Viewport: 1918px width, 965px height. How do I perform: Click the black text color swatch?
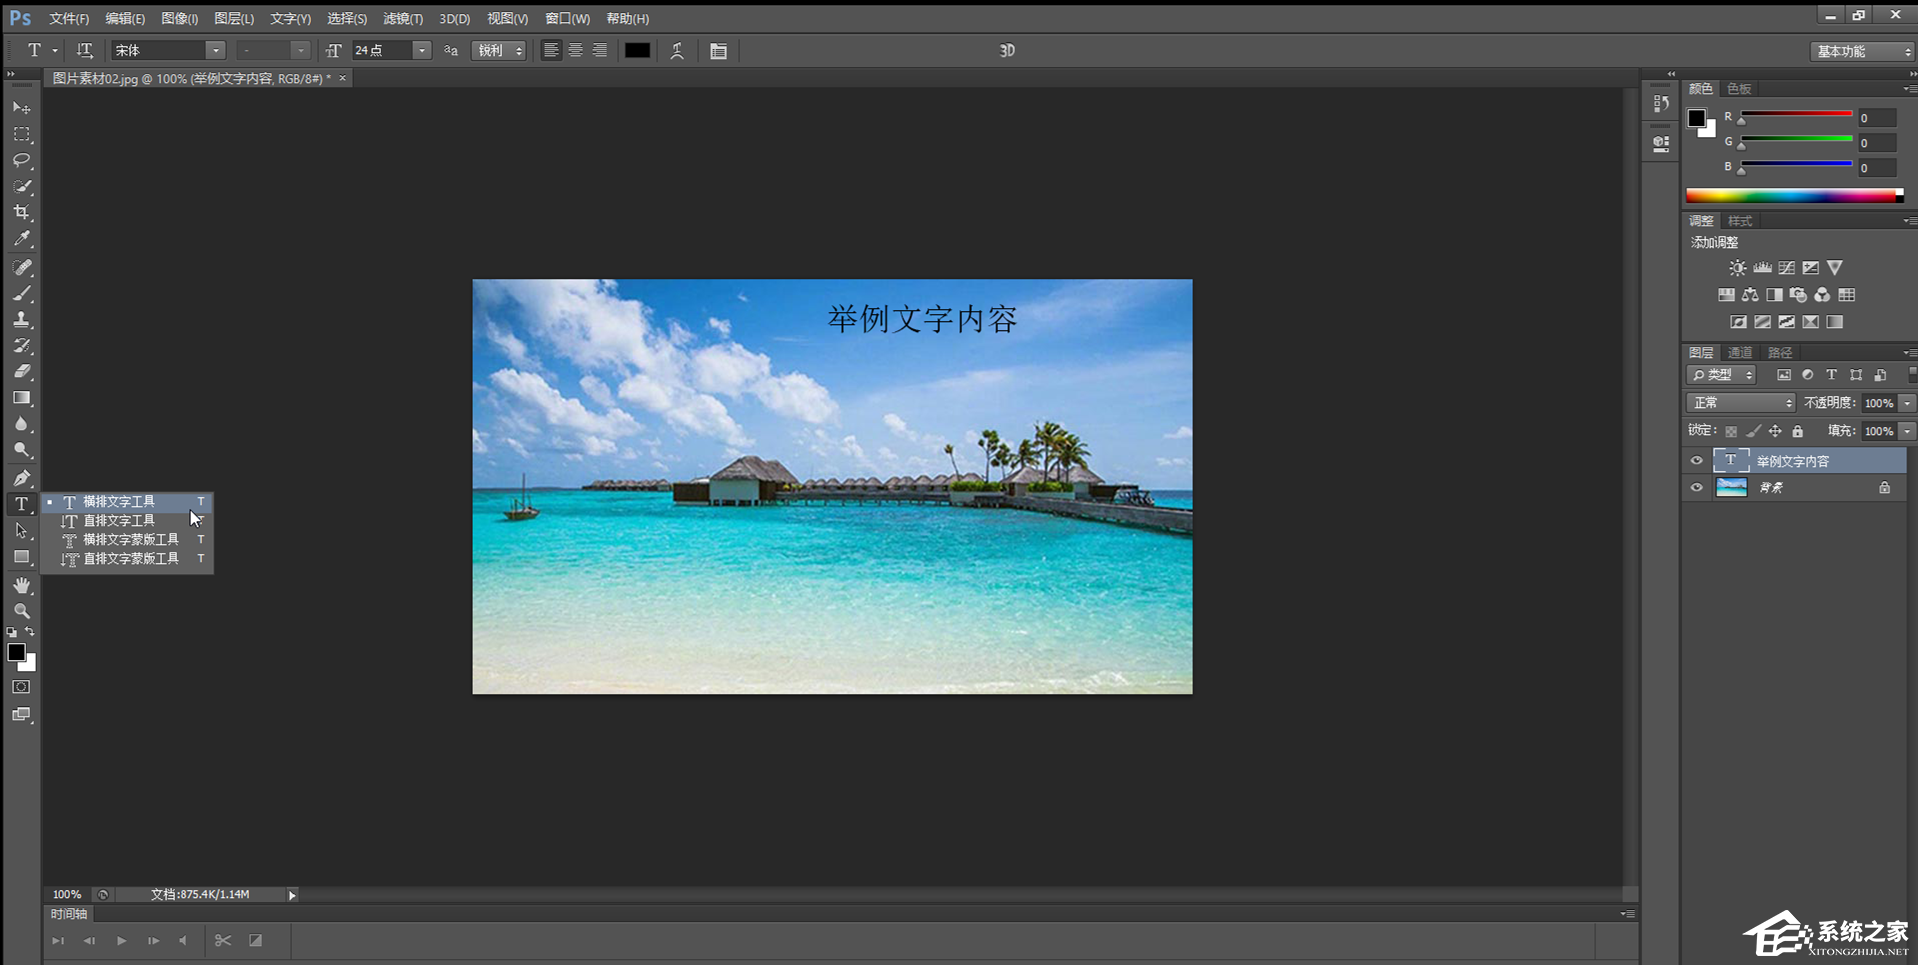click(637, 51)
